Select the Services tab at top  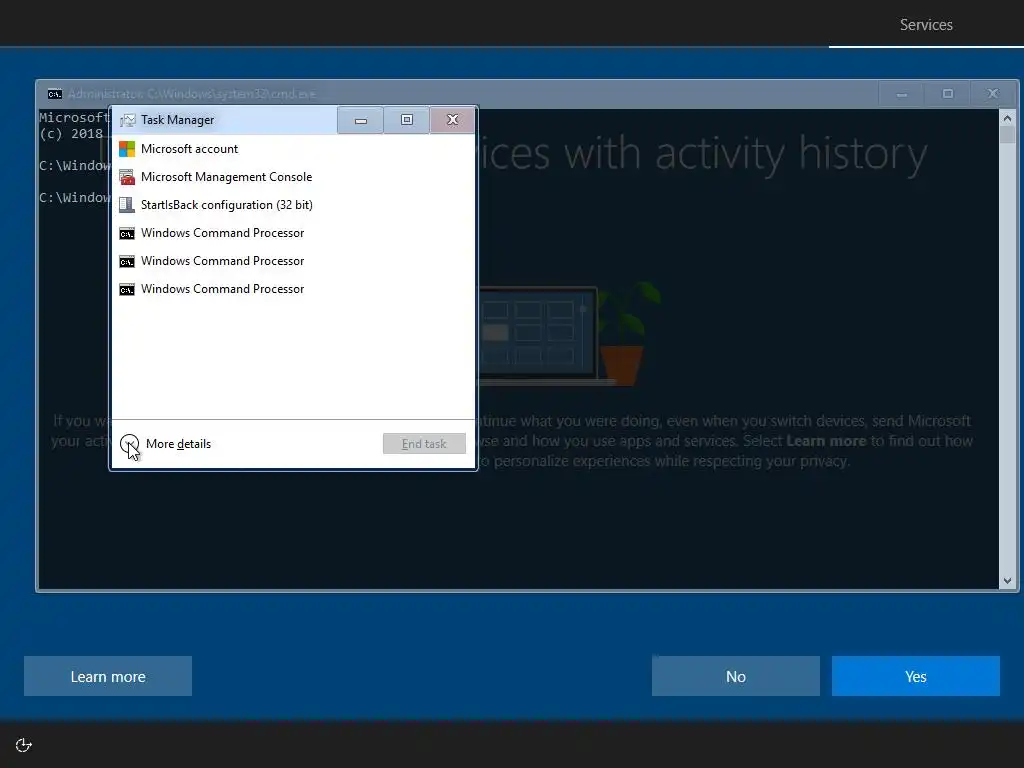click(926, 25)
